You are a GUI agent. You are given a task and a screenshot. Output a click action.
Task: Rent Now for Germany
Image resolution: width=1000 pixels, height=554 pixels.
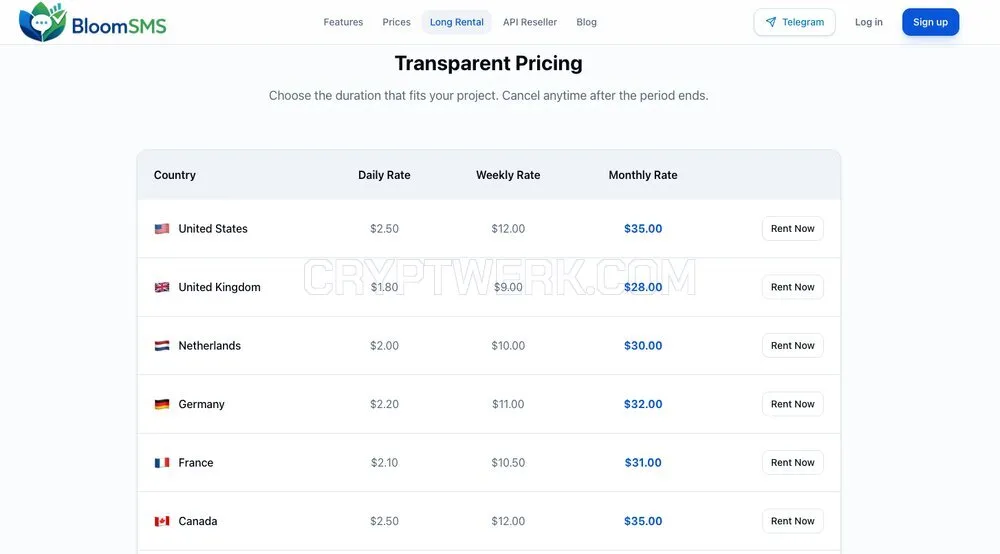pos(793,404)
